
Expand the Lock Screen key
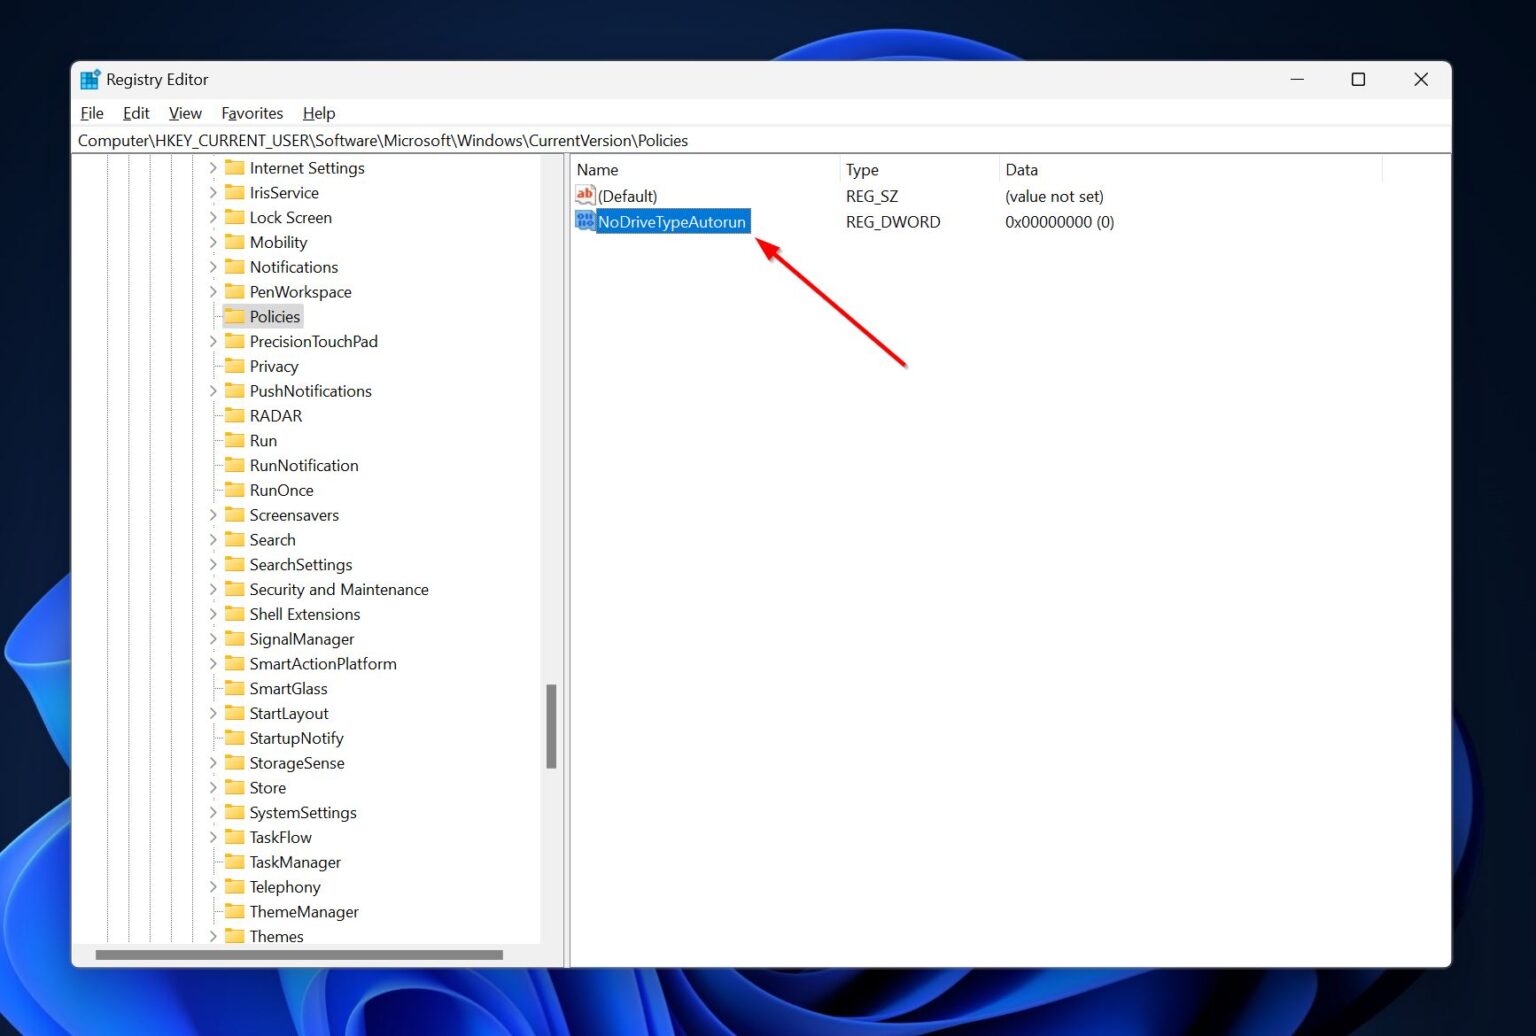click(212, 217)
